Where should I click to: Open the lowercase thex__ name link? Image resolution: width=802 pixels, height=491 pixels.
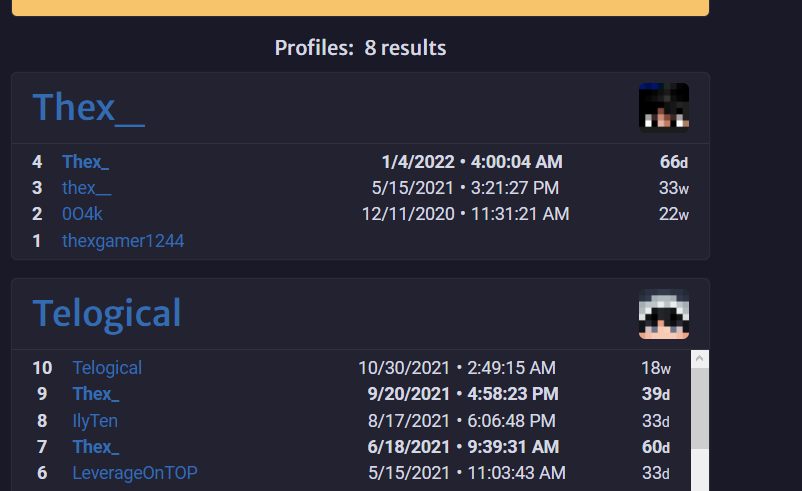tap(86, 188)
